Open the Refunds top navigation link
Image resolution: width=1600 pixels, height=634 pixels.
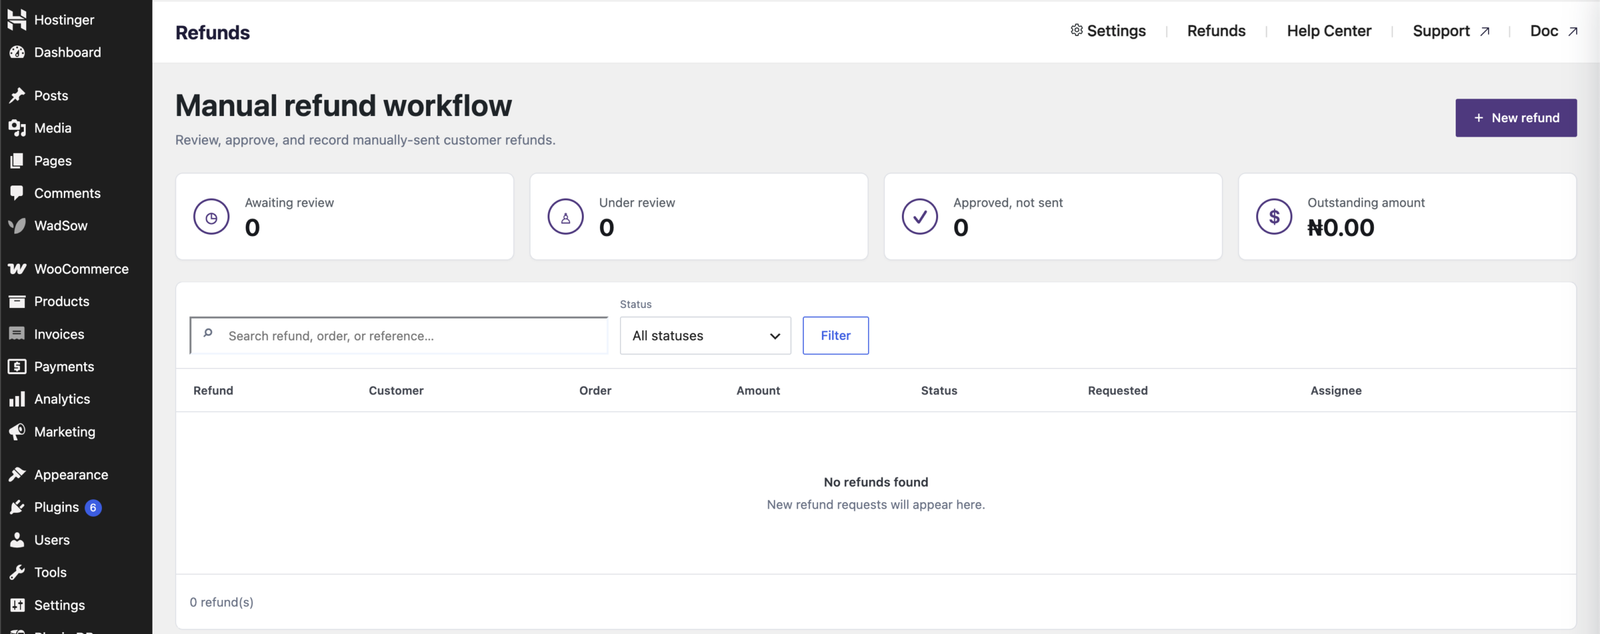point(1216,31)
